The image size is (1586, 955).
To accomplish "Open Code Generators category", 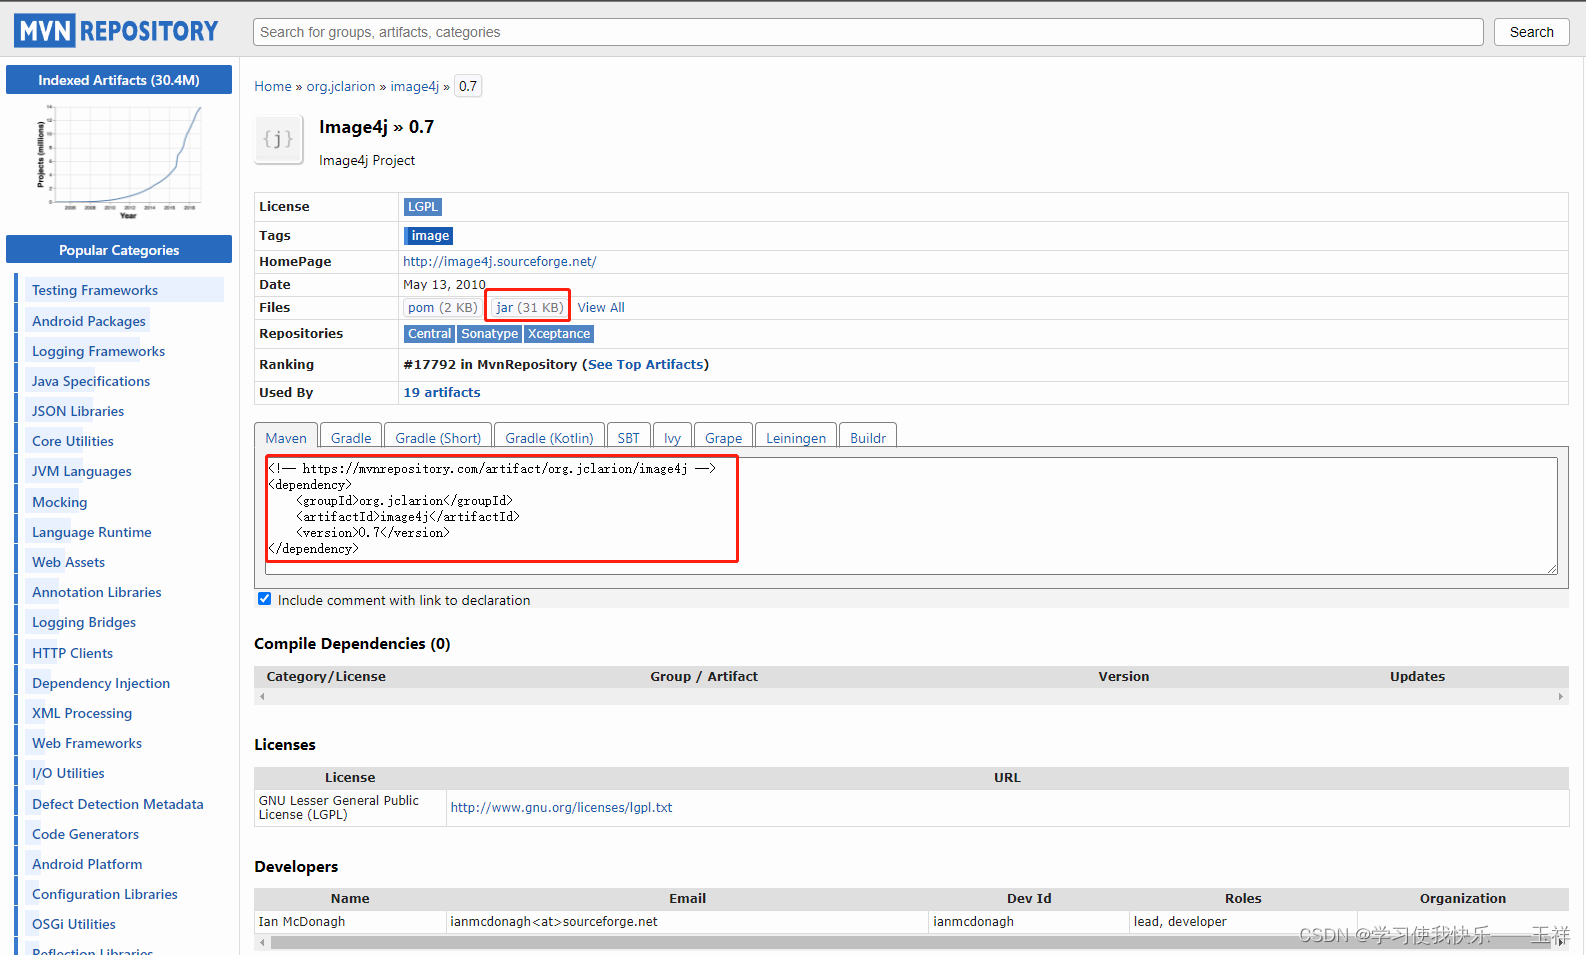I will [x=86, y=834].
